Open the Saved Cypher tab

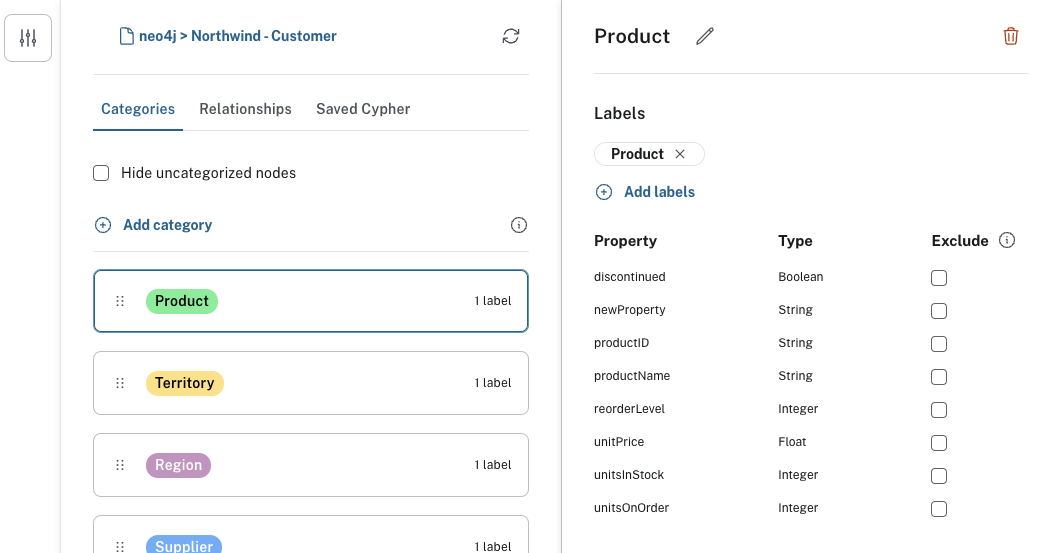363,109
